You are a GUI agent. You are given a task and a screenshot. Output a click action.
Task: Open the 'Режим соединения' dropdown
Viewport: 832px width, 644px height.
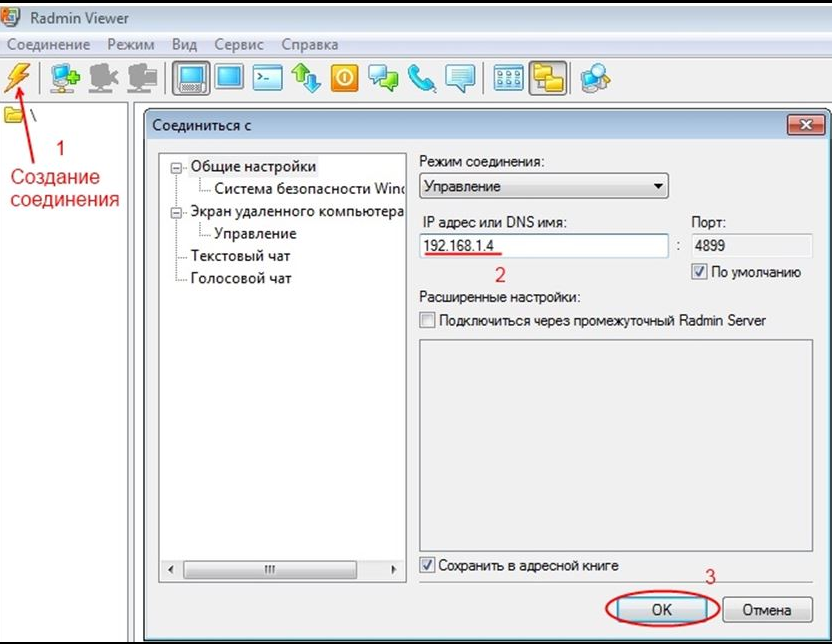coord(544,186)
